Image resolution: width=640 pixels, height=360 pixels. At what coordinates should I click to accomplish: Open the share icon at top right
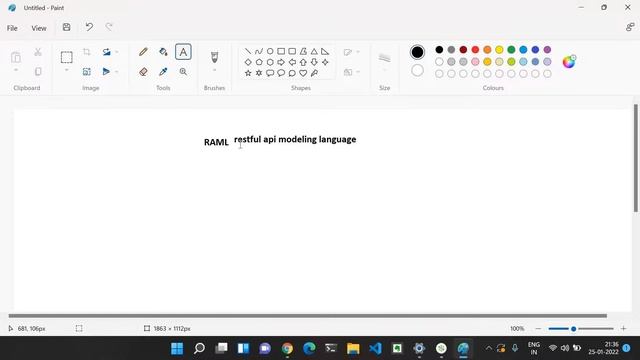point(630,27)
